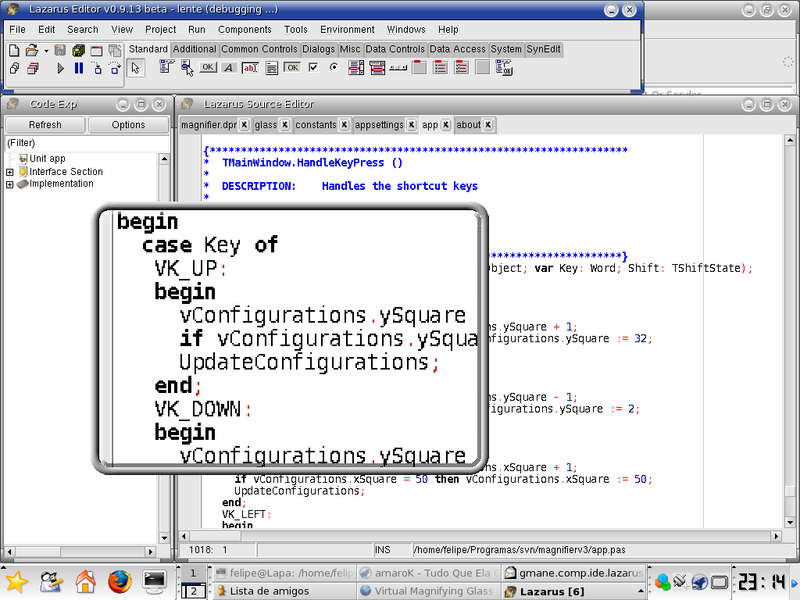Open the New File dropdown arrow
Screen dimensions: 800x600
click(46, 49)
